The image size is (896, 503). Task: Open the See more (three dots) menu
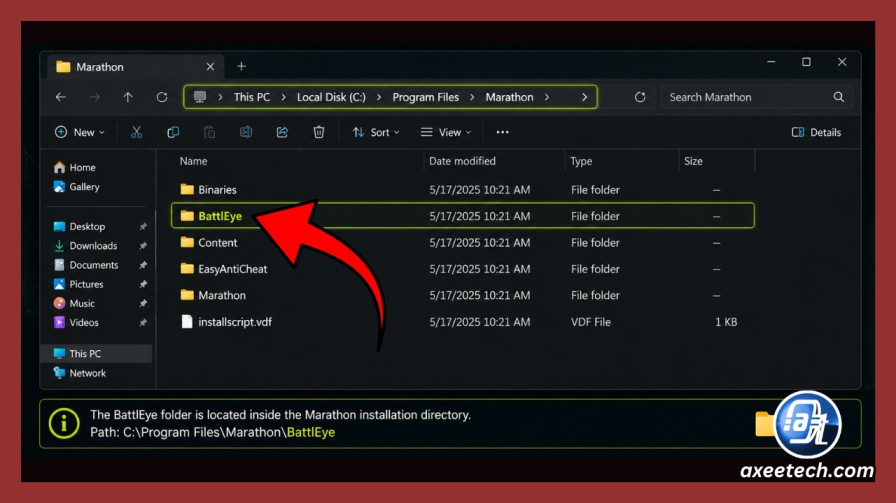(502, 132)
